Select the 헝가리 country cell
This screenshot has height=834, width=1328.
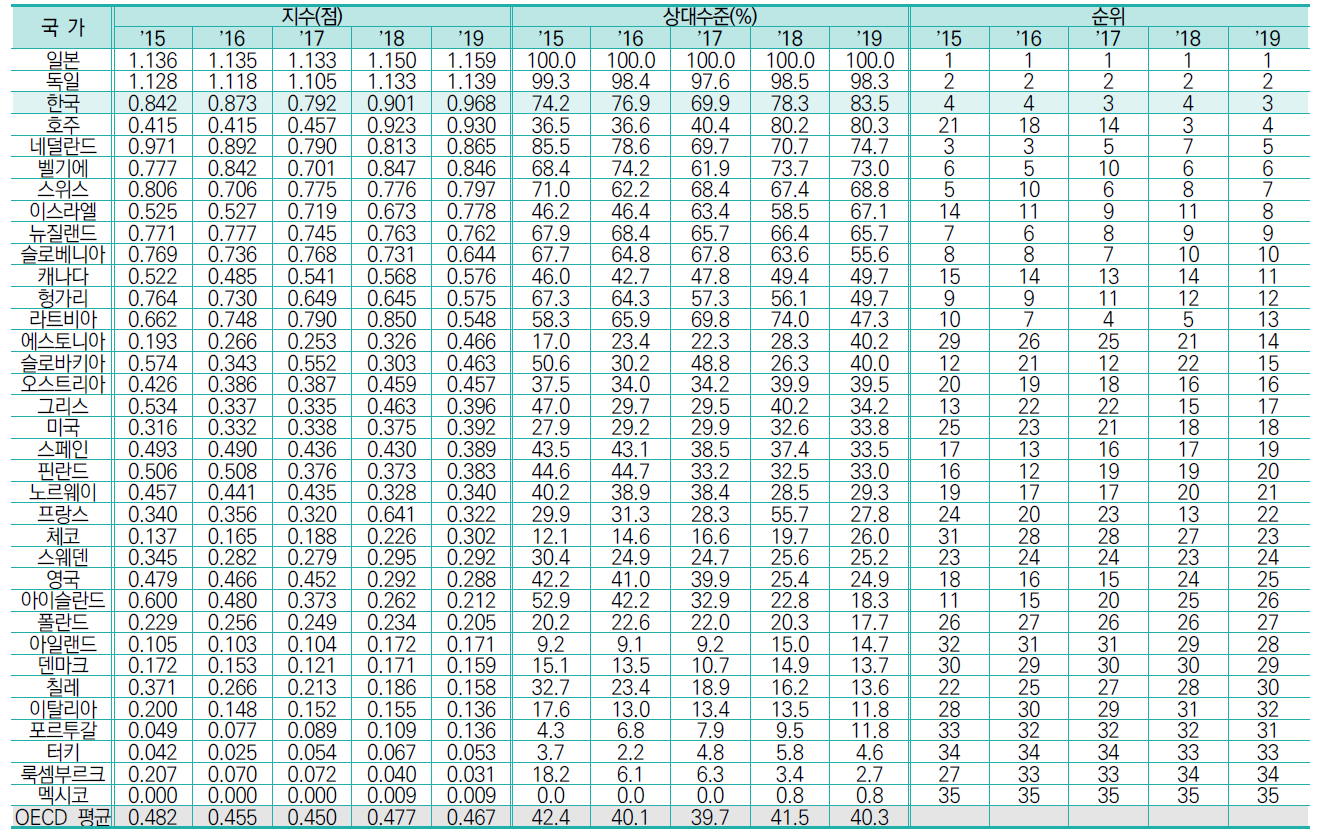61,297
